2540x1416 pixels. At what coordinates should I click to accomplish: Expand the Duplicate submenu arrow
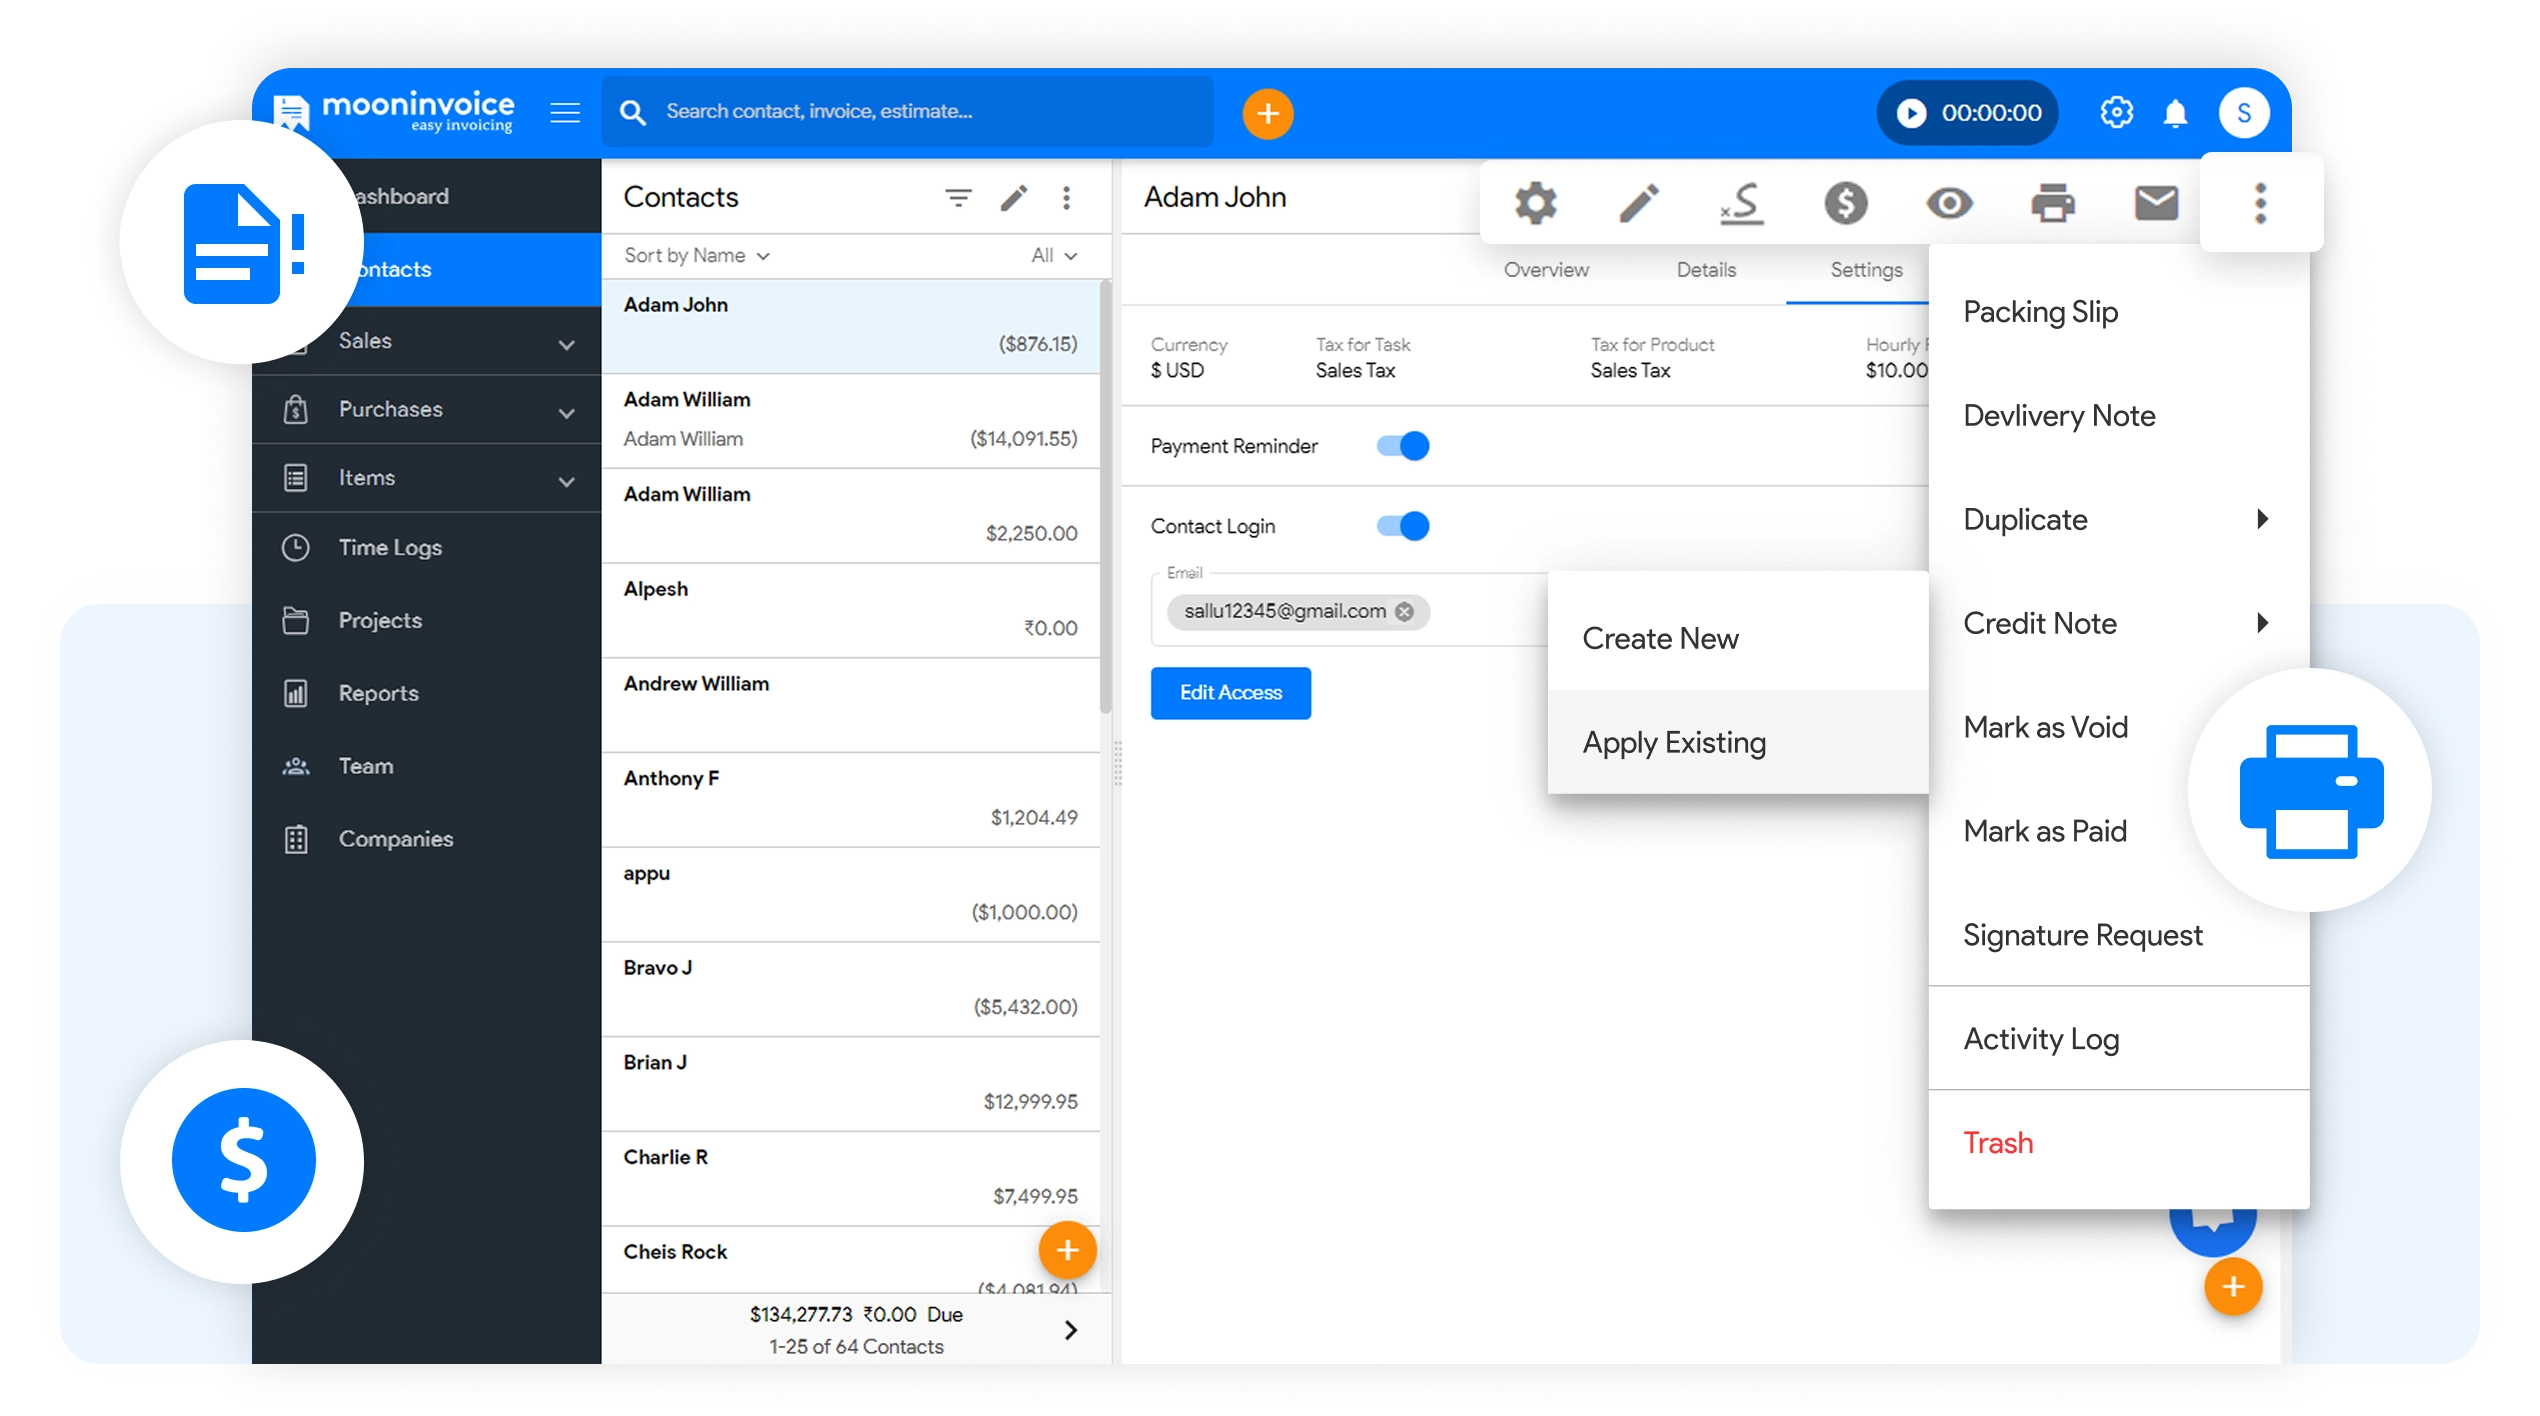click(2262, 519)
